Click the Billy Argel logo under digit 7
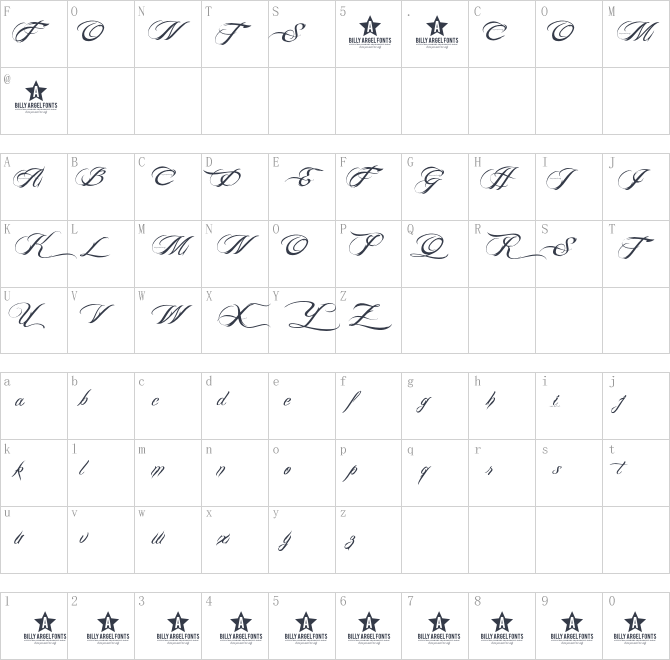This screenshot has width=670, height=660. click(x=437, y=627)
